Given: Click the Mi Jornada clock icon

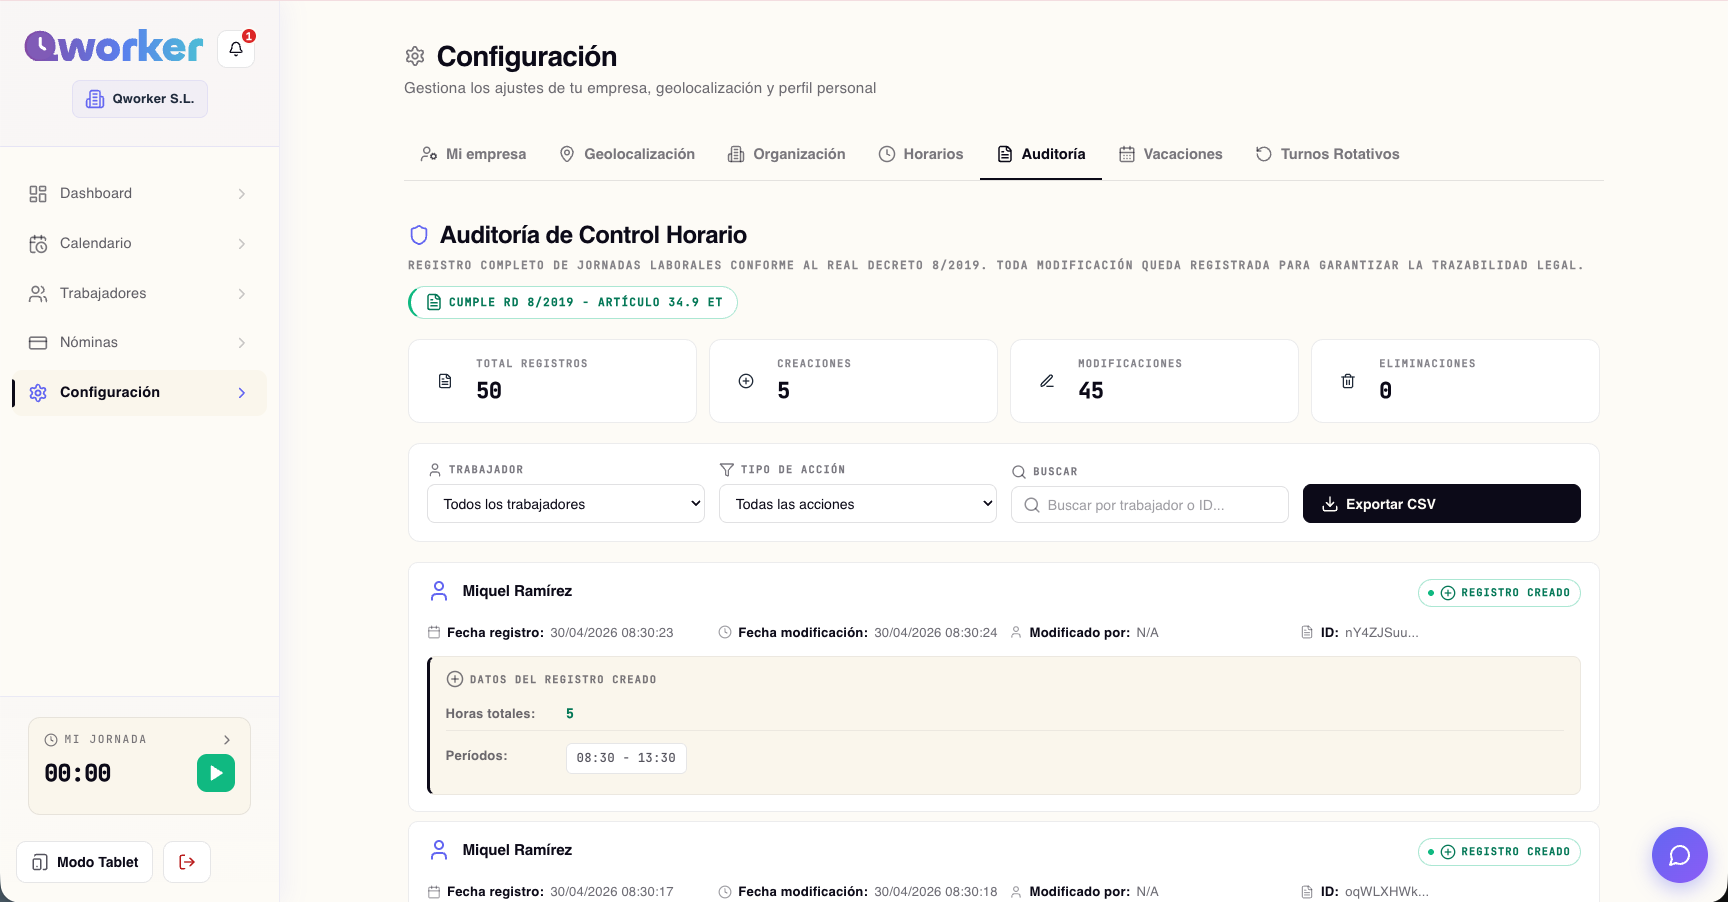Looking at the screenshot, I should point(51,740).
